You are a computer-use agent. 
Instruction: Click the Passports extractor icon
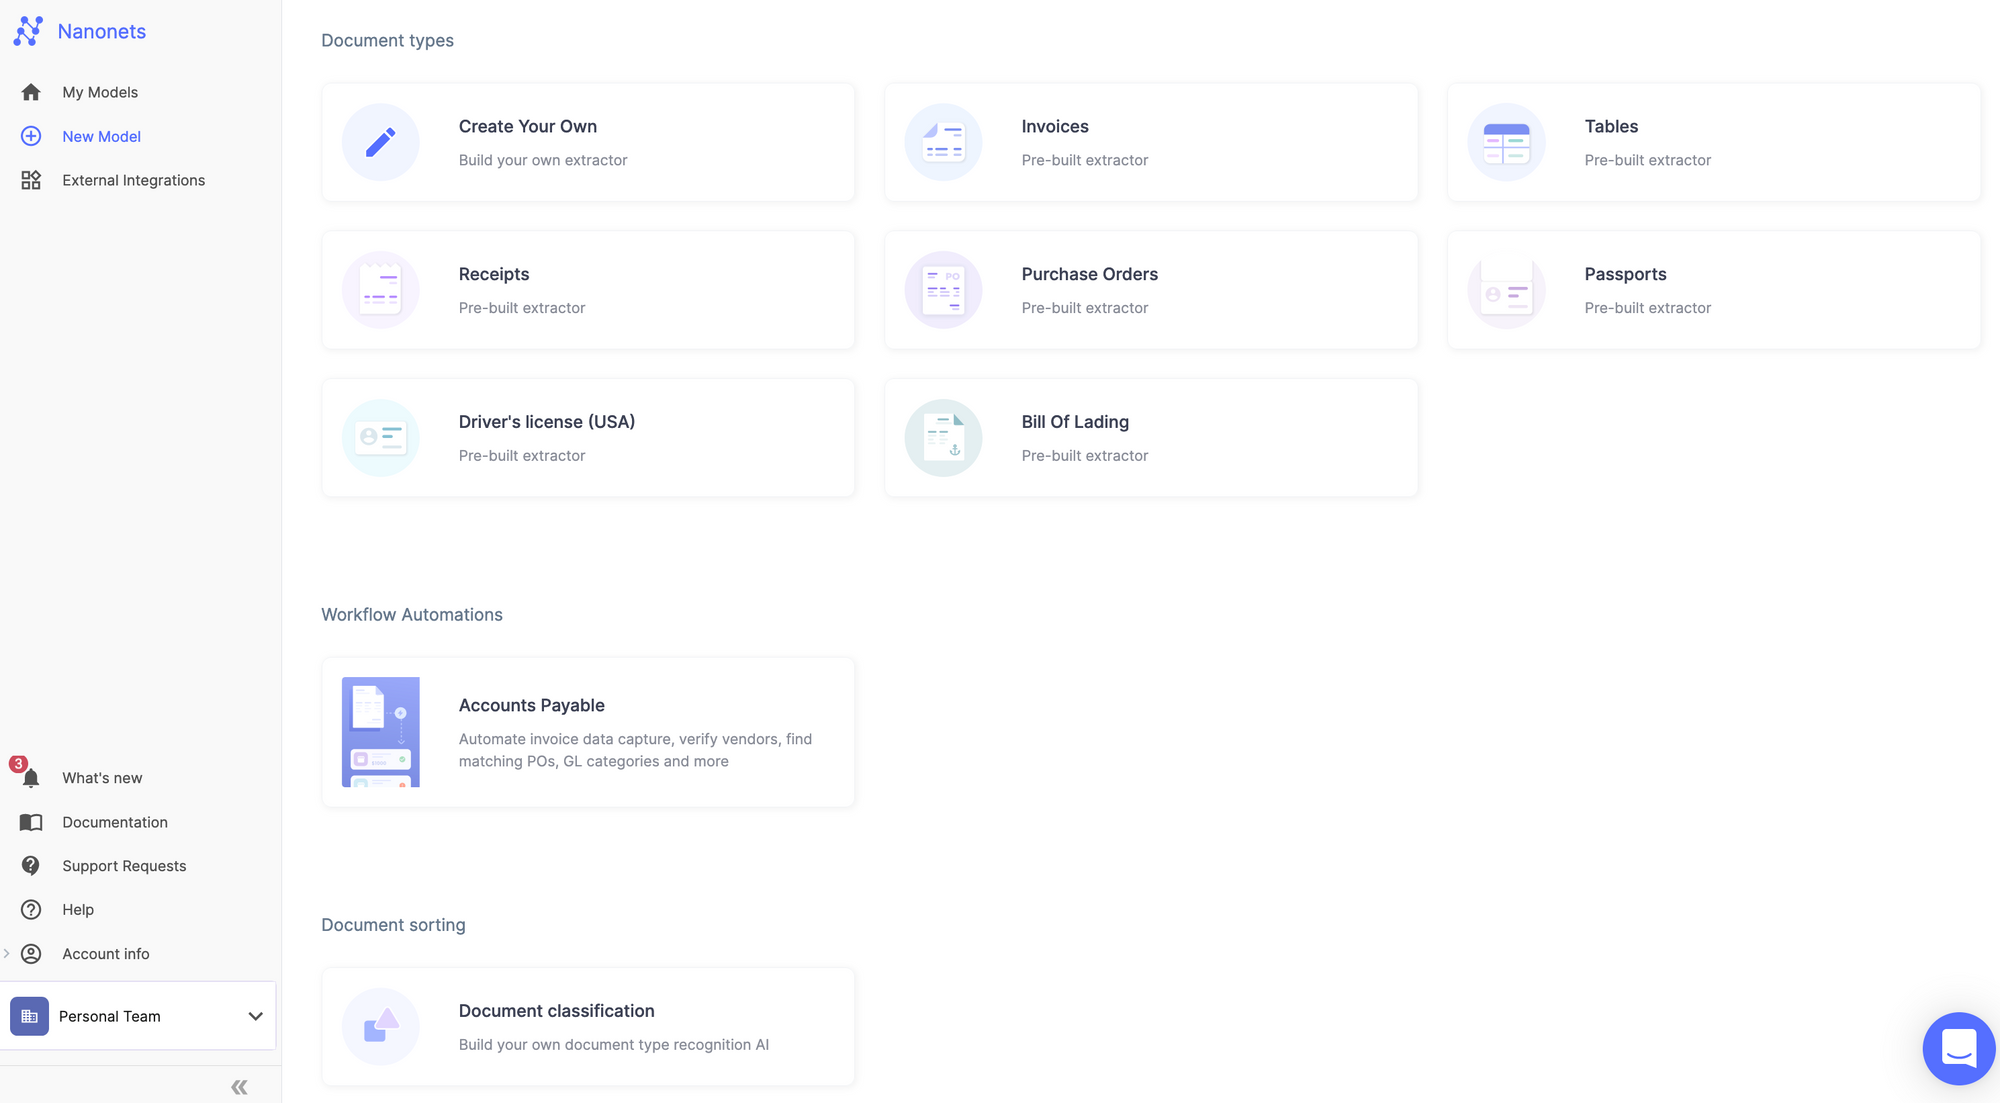coord(1506,290)
